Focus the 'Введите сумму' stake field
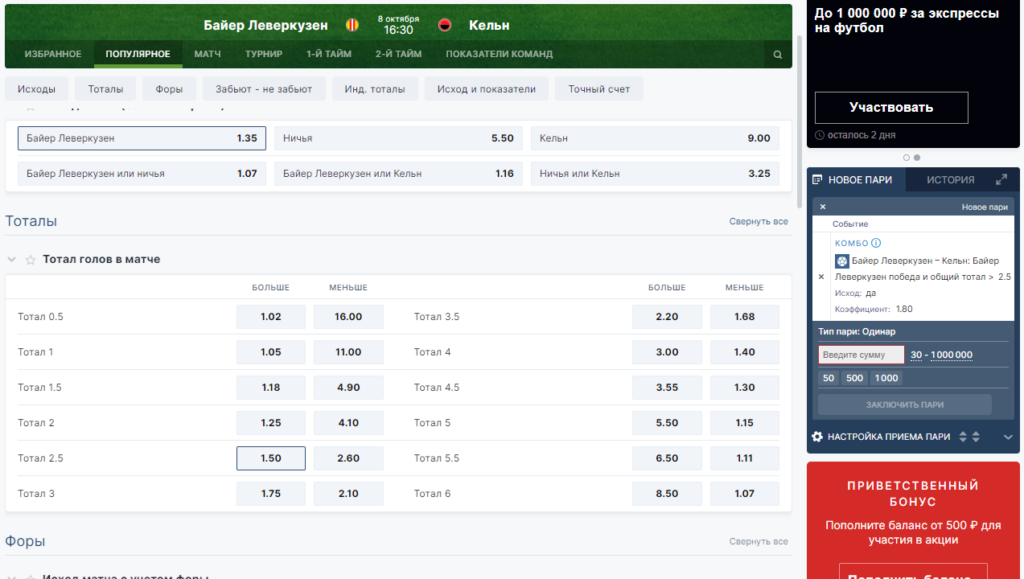1024x579 pixels. (861, 354)
